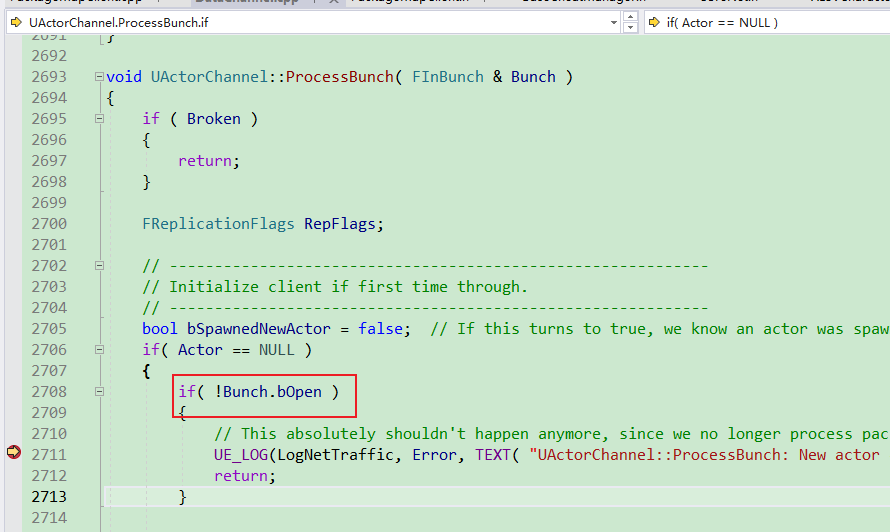The width and height of the screenshot is (890, 532).
Task: Click the ProcessBunch function name
Action: pos(339,77)
